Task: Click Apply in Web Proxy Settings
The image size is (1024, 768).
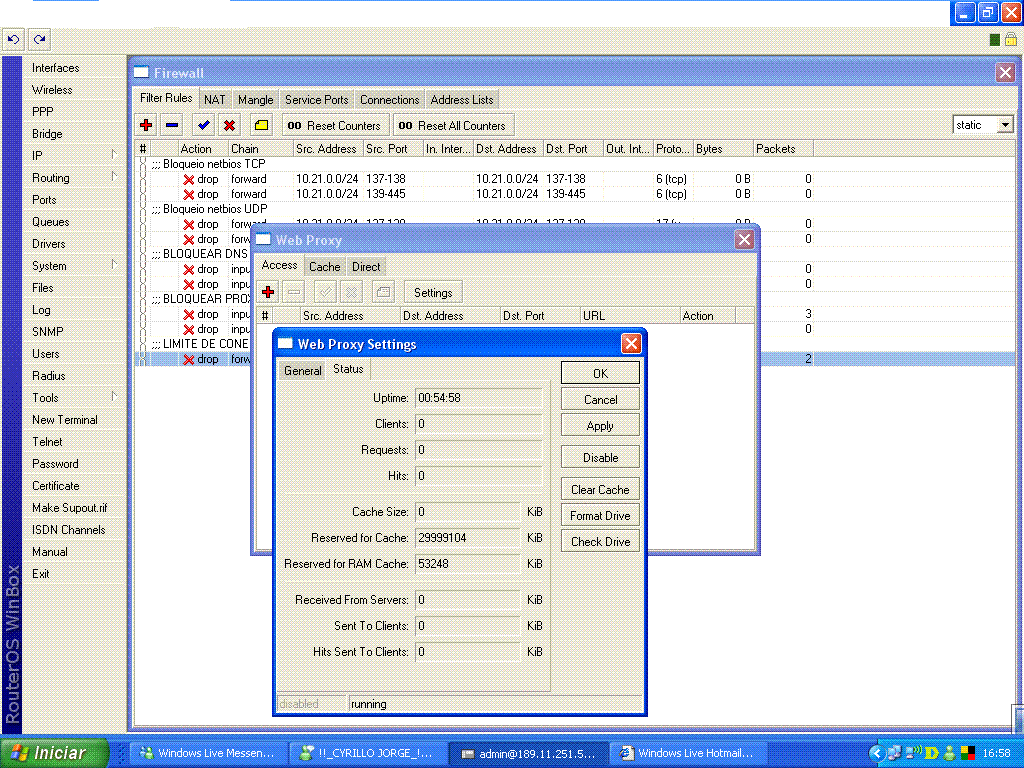Action: click(x=600, y=426)
